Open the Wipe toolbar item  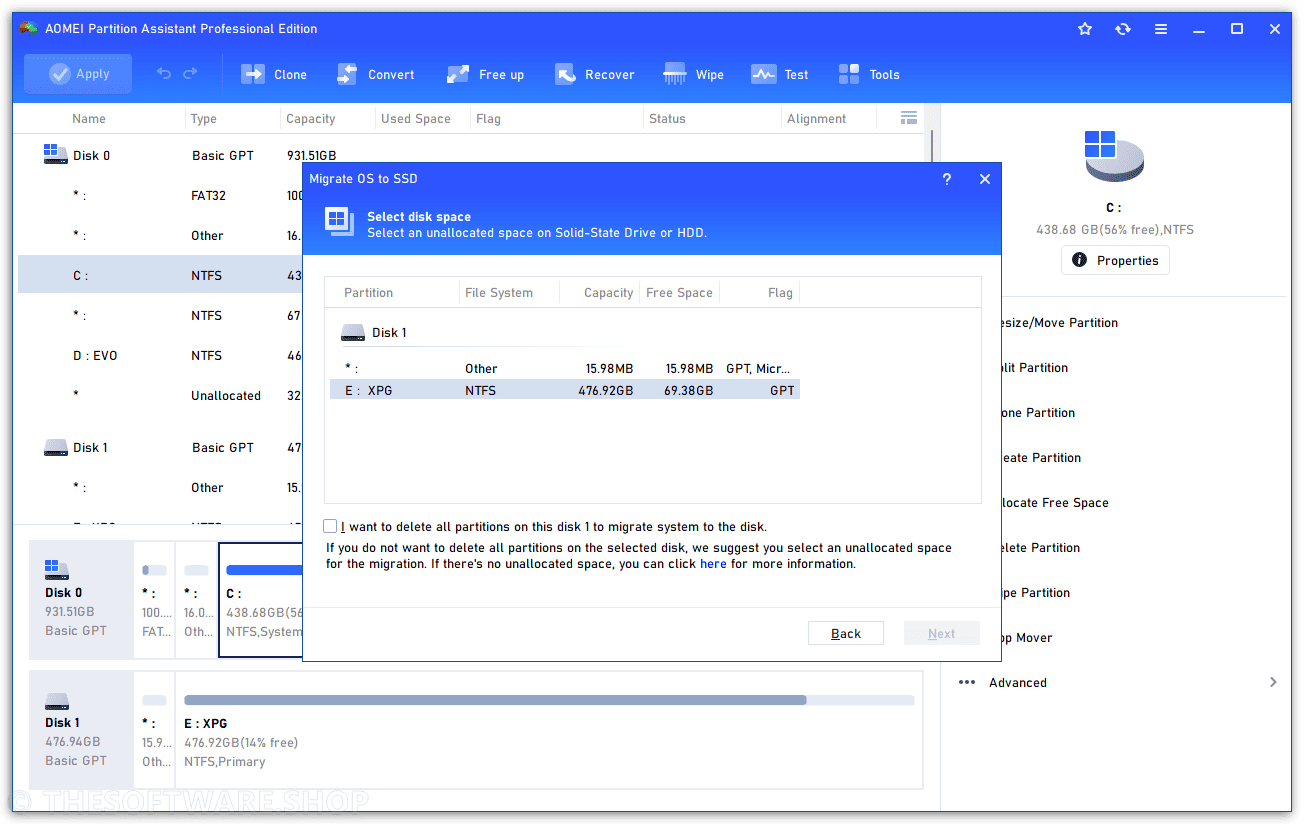tap(693, 74)
